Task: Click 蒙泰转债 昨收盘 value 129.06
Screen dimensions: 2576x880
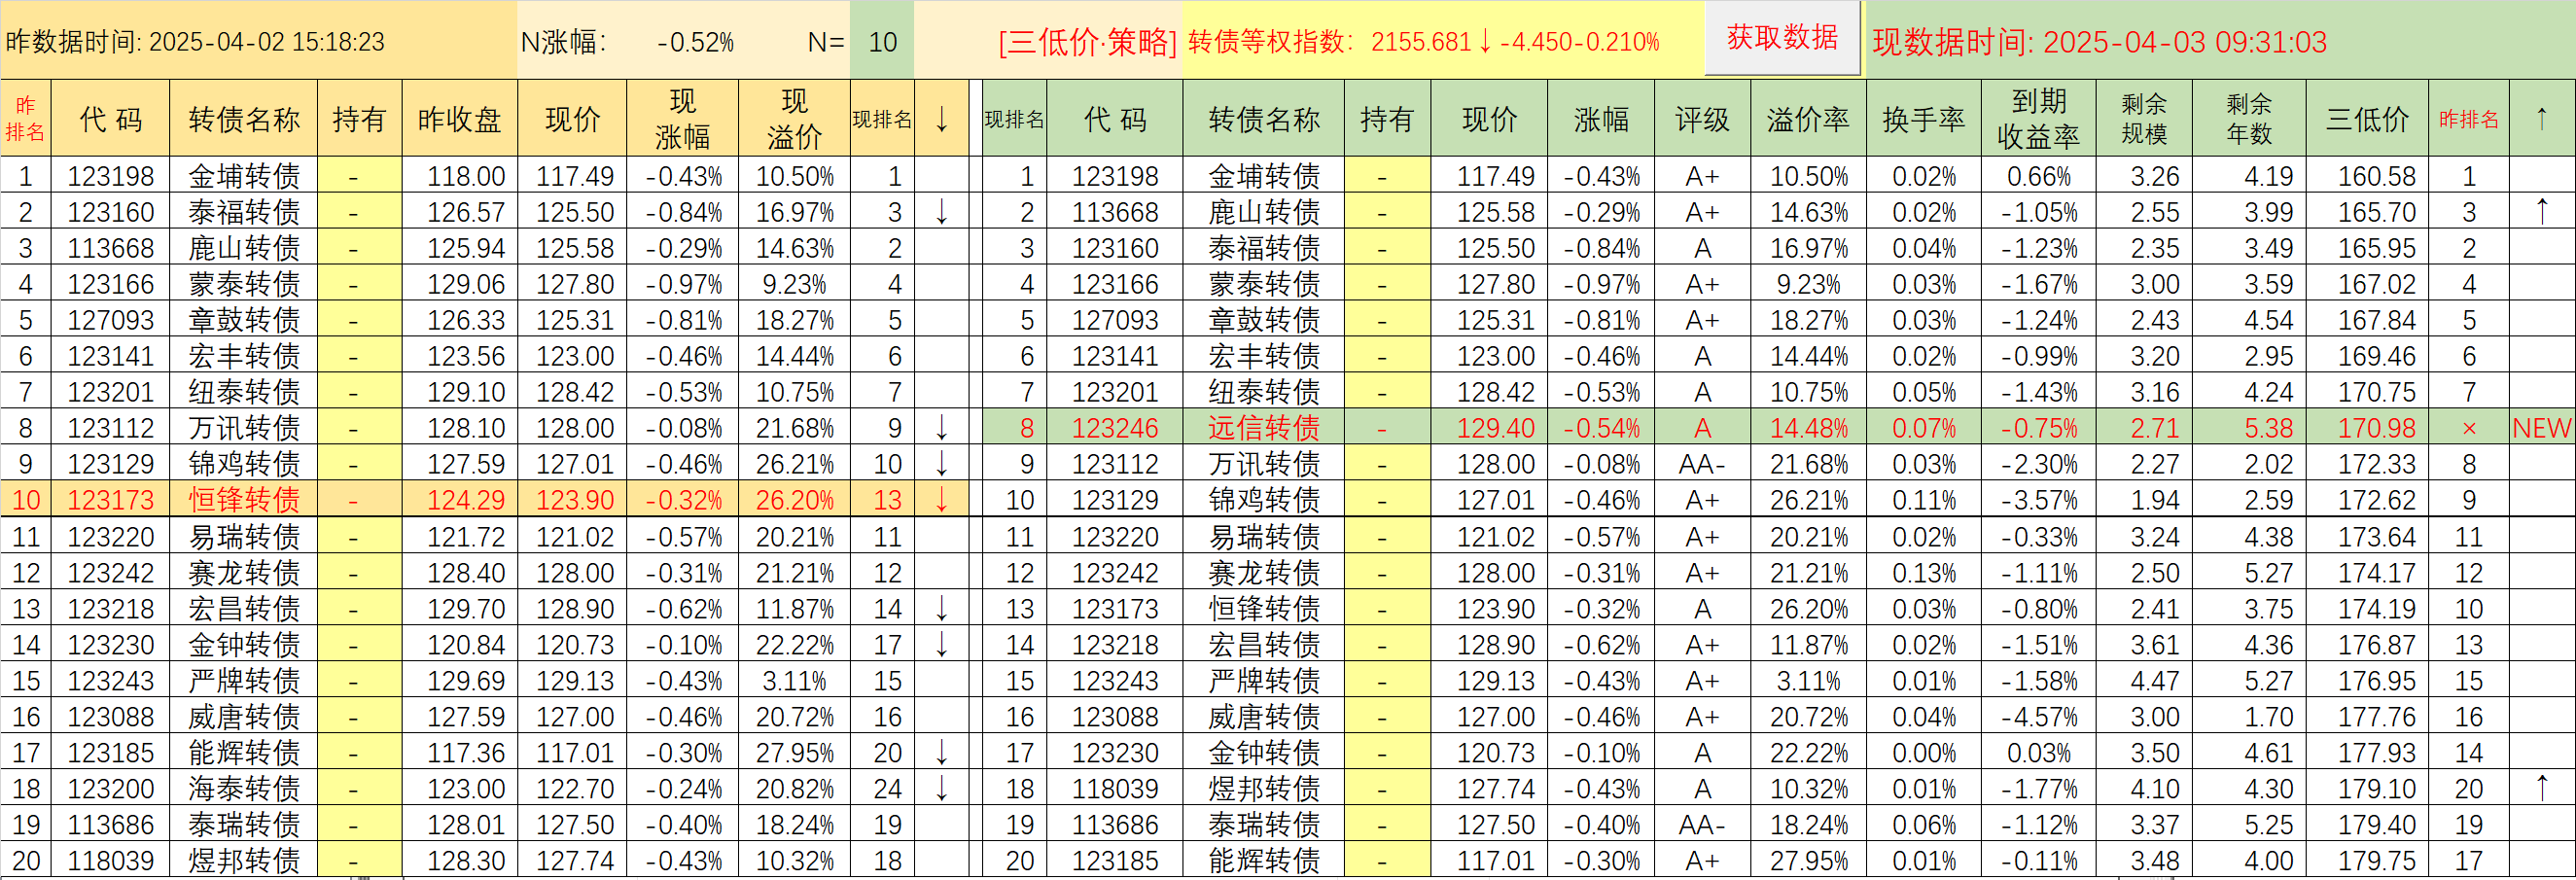Action: tap(460, 284)
